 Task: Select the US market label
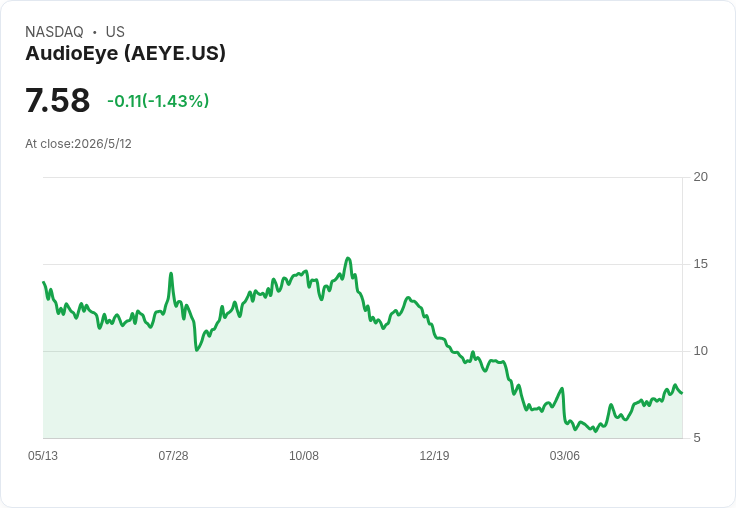pos(115,32)
